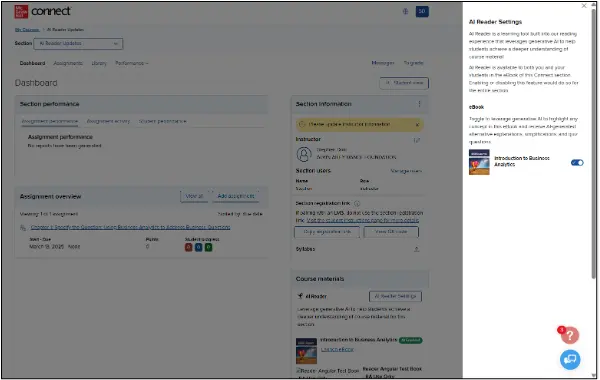600x380 pixels.
Task: Click the AI Reader sparkle icon
Action: pos(300,296)
